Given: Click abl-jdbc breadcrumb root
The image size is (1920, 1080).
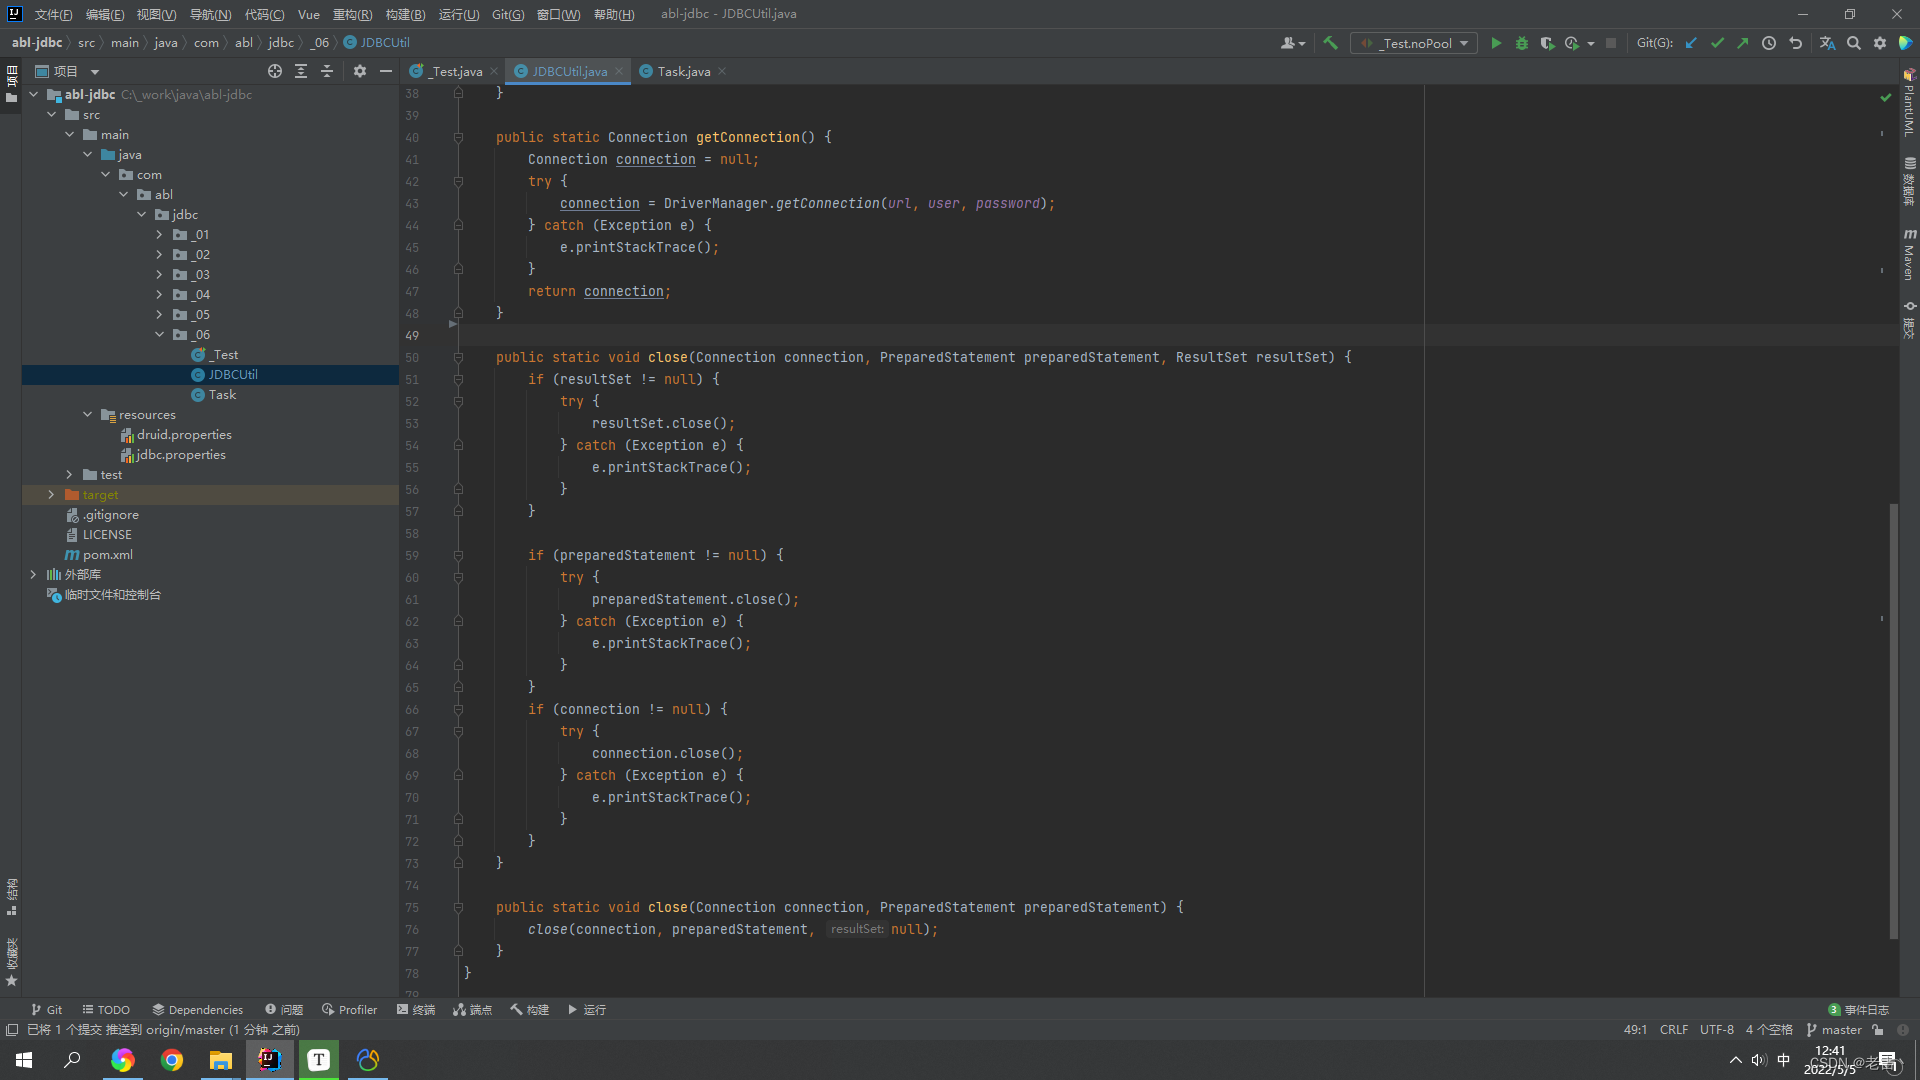Looking at the screenshot, I should coord(37,42).
